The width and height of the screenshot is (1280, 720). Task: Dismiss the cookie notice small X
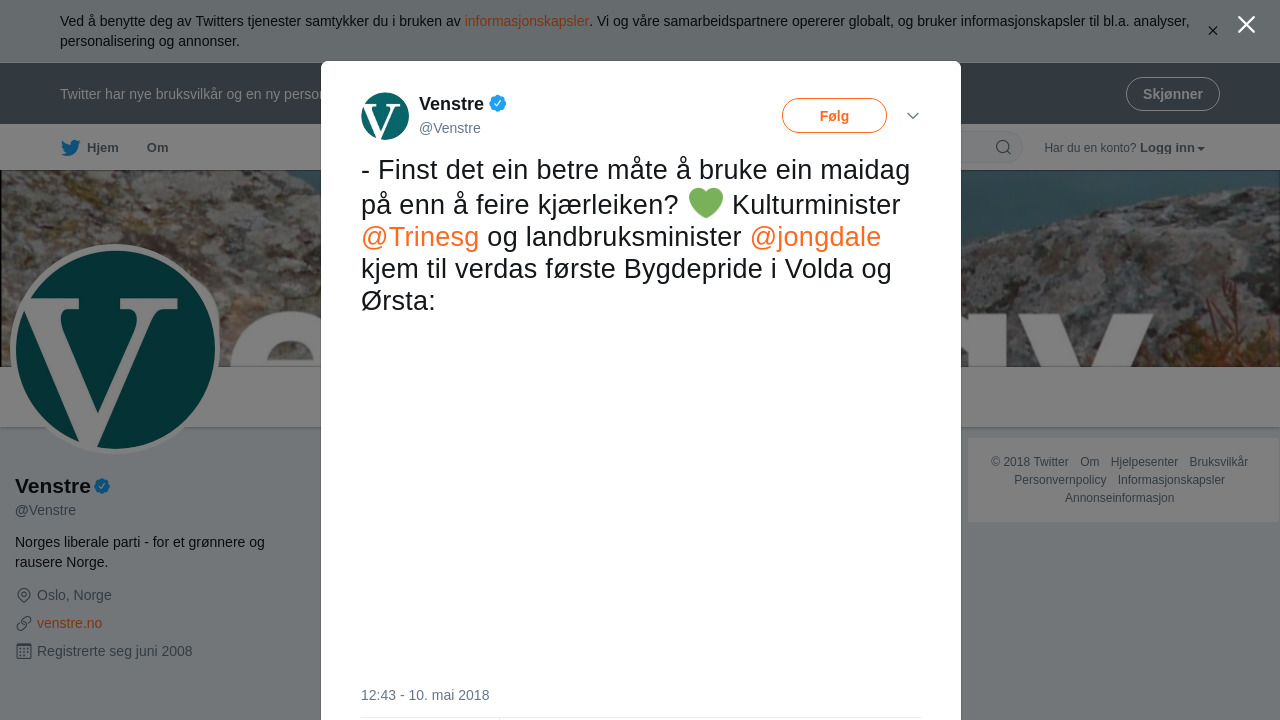click(x=1213, y=31)
